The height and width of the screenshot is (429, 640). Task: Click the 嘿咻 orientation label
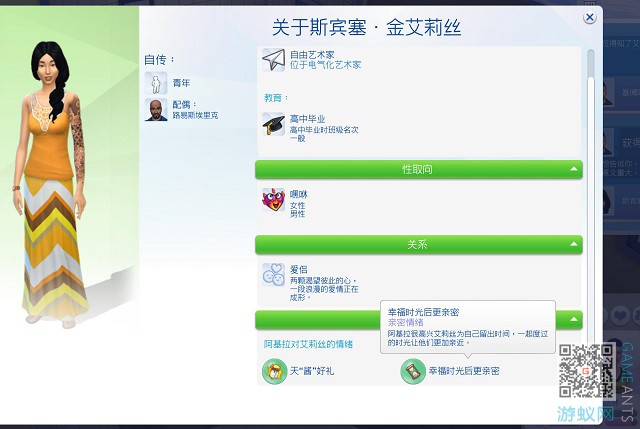click(298, 194)
